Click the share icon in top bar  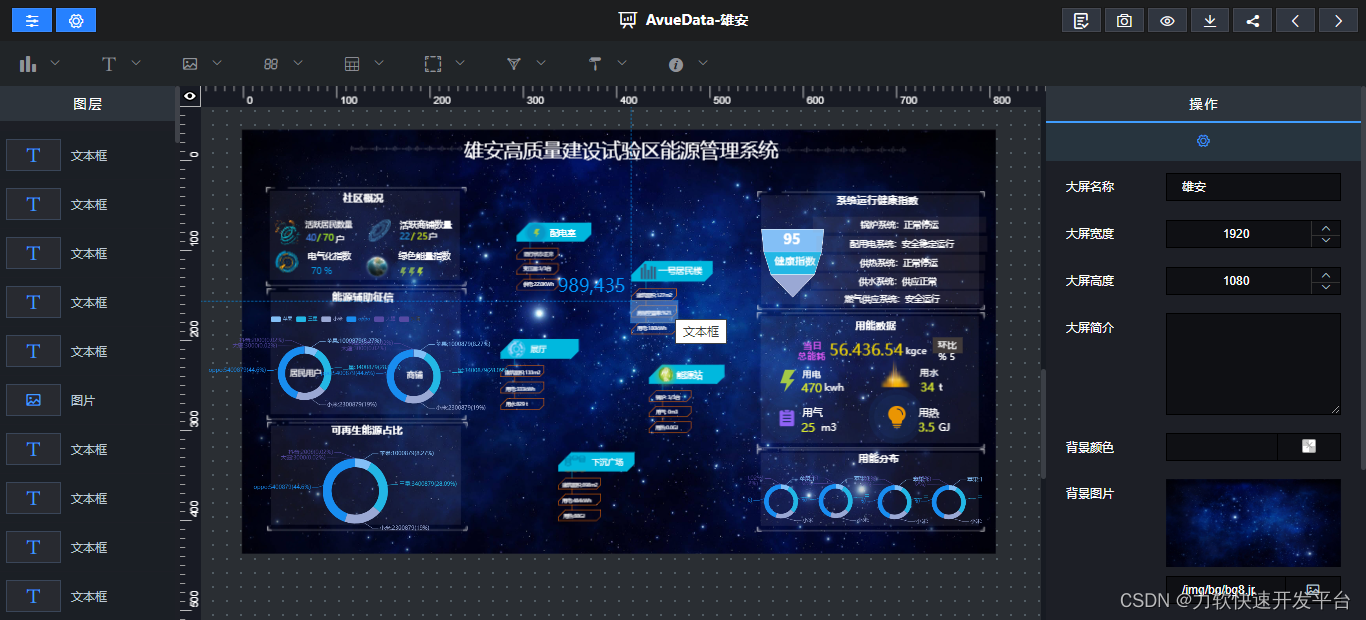[1253, 20]
